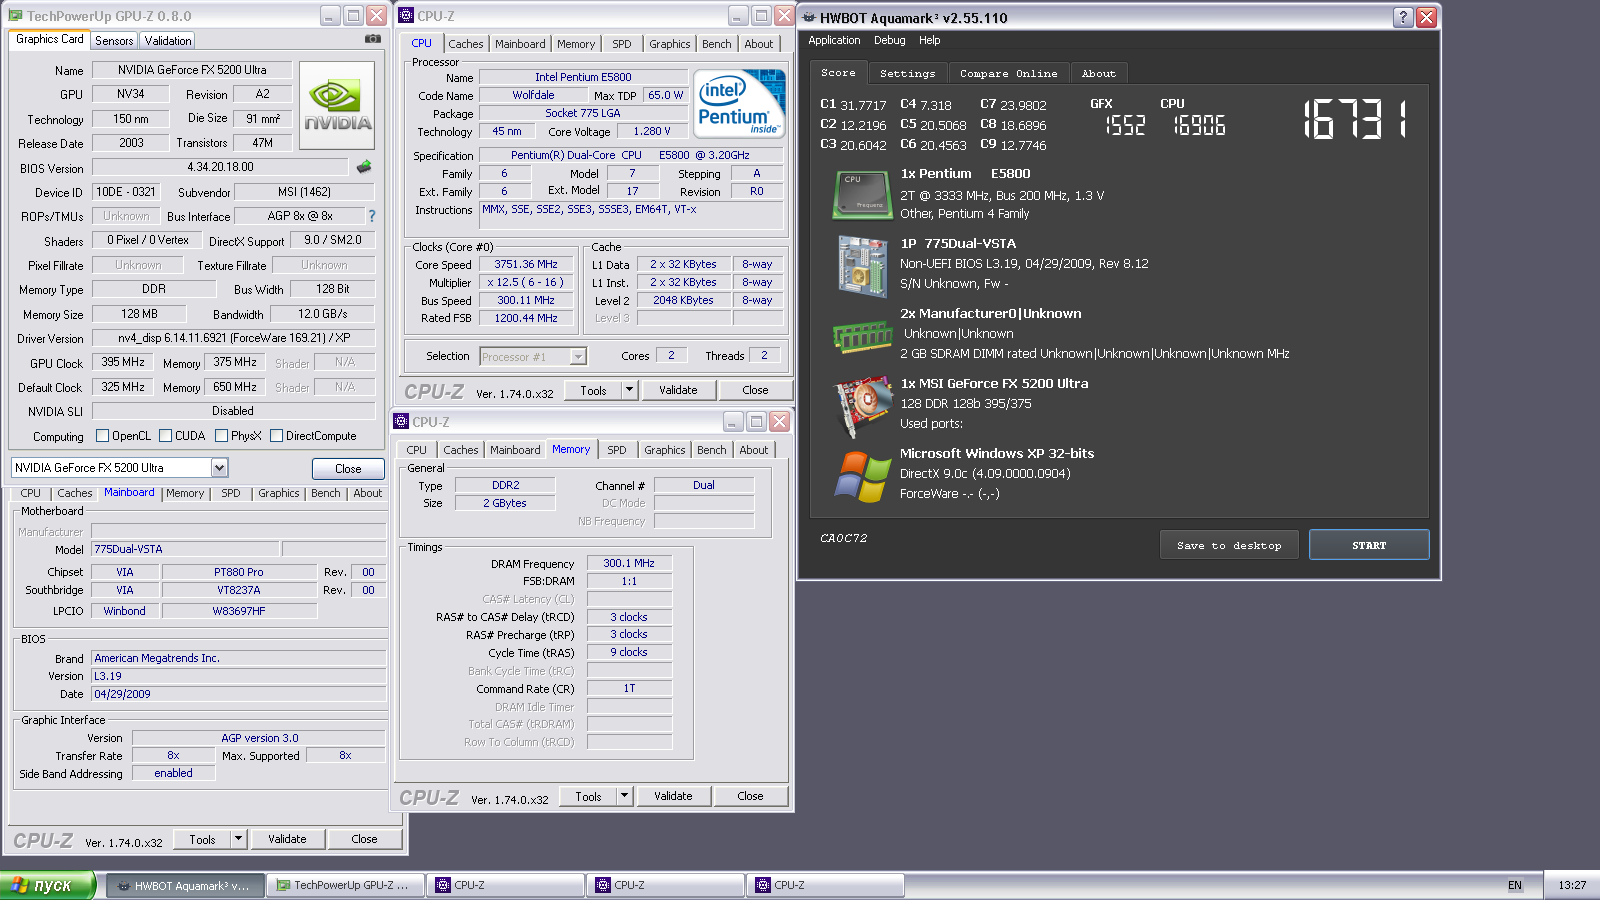1600x900 pixels.
Task: Click the START button in Aquamark
Action: tap(1369, 545)
